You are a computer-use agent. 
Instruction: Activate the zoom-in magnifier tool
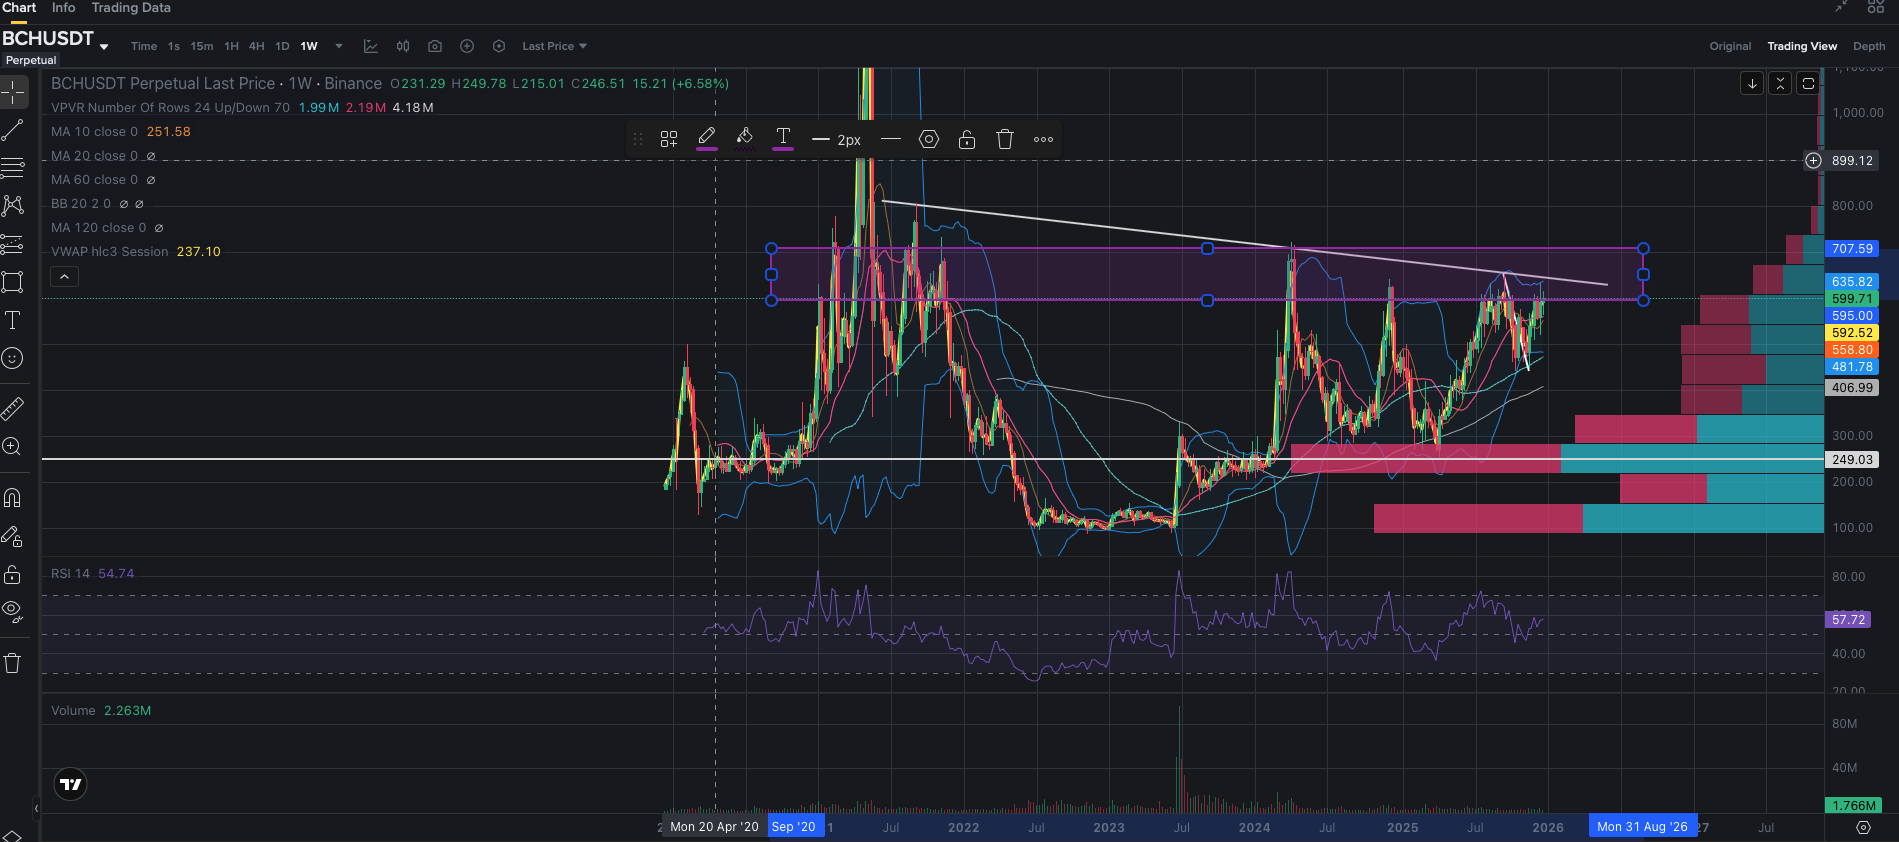tap(13, 446)
